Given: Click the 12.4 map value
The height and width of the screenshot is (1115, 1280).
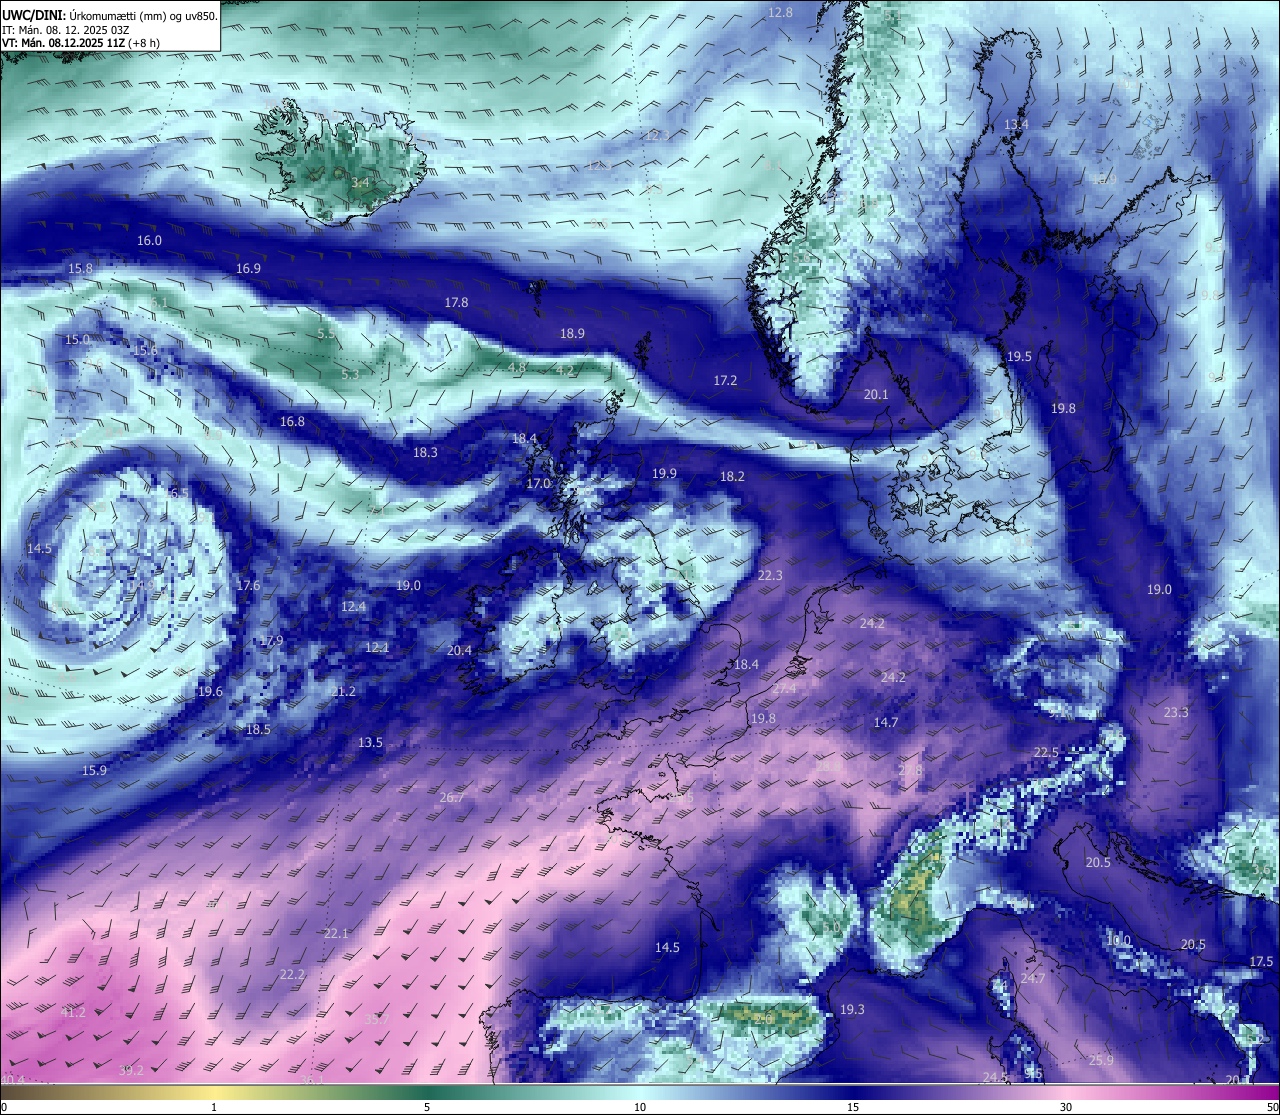Looking at the screenshot, I should point(353,606).
